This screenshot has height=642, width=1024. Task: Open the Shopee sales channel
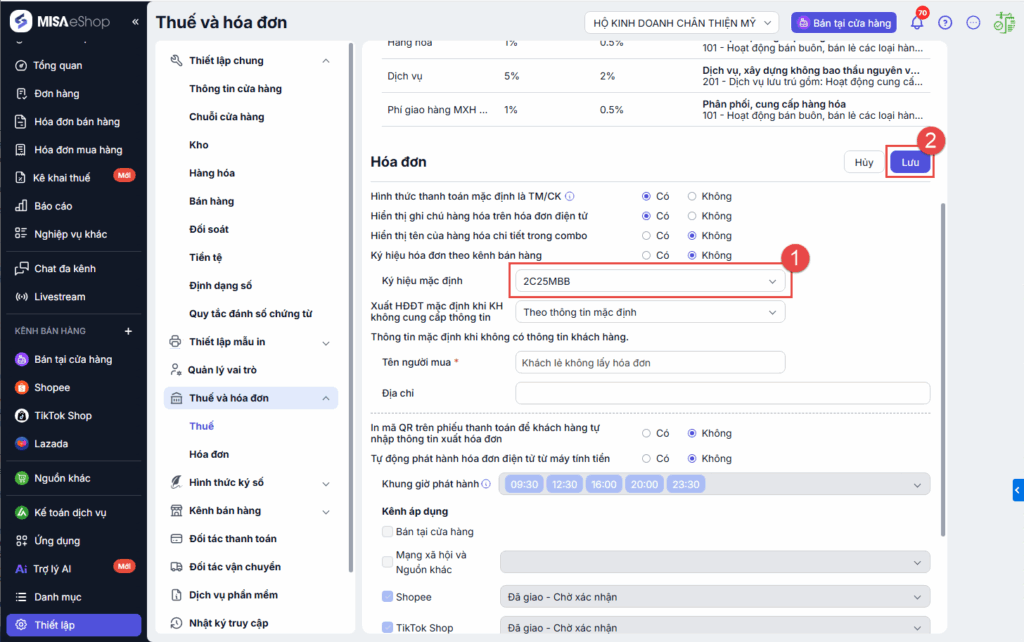click(52, 387)
